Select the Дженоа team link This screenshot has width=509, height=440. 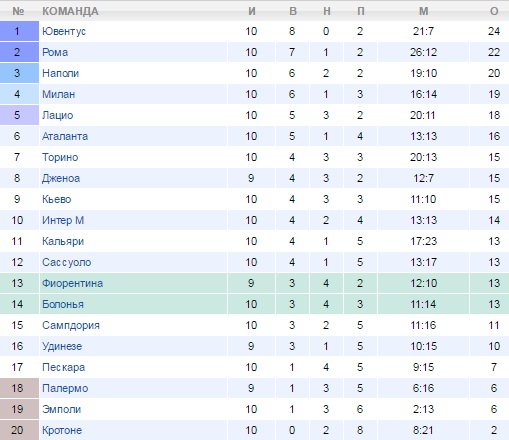click(x=61, y=178)
